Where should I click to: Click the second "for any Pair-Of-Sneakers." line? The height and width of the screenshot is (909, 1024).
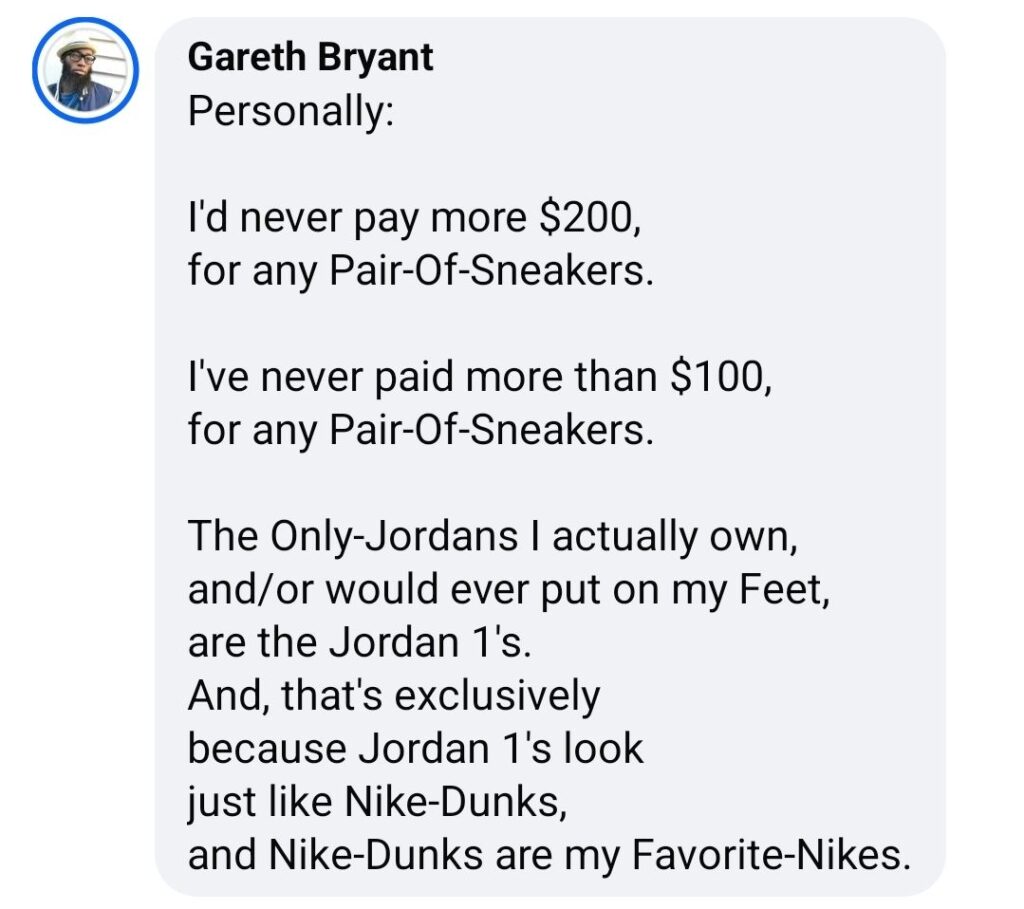[420, 432]
